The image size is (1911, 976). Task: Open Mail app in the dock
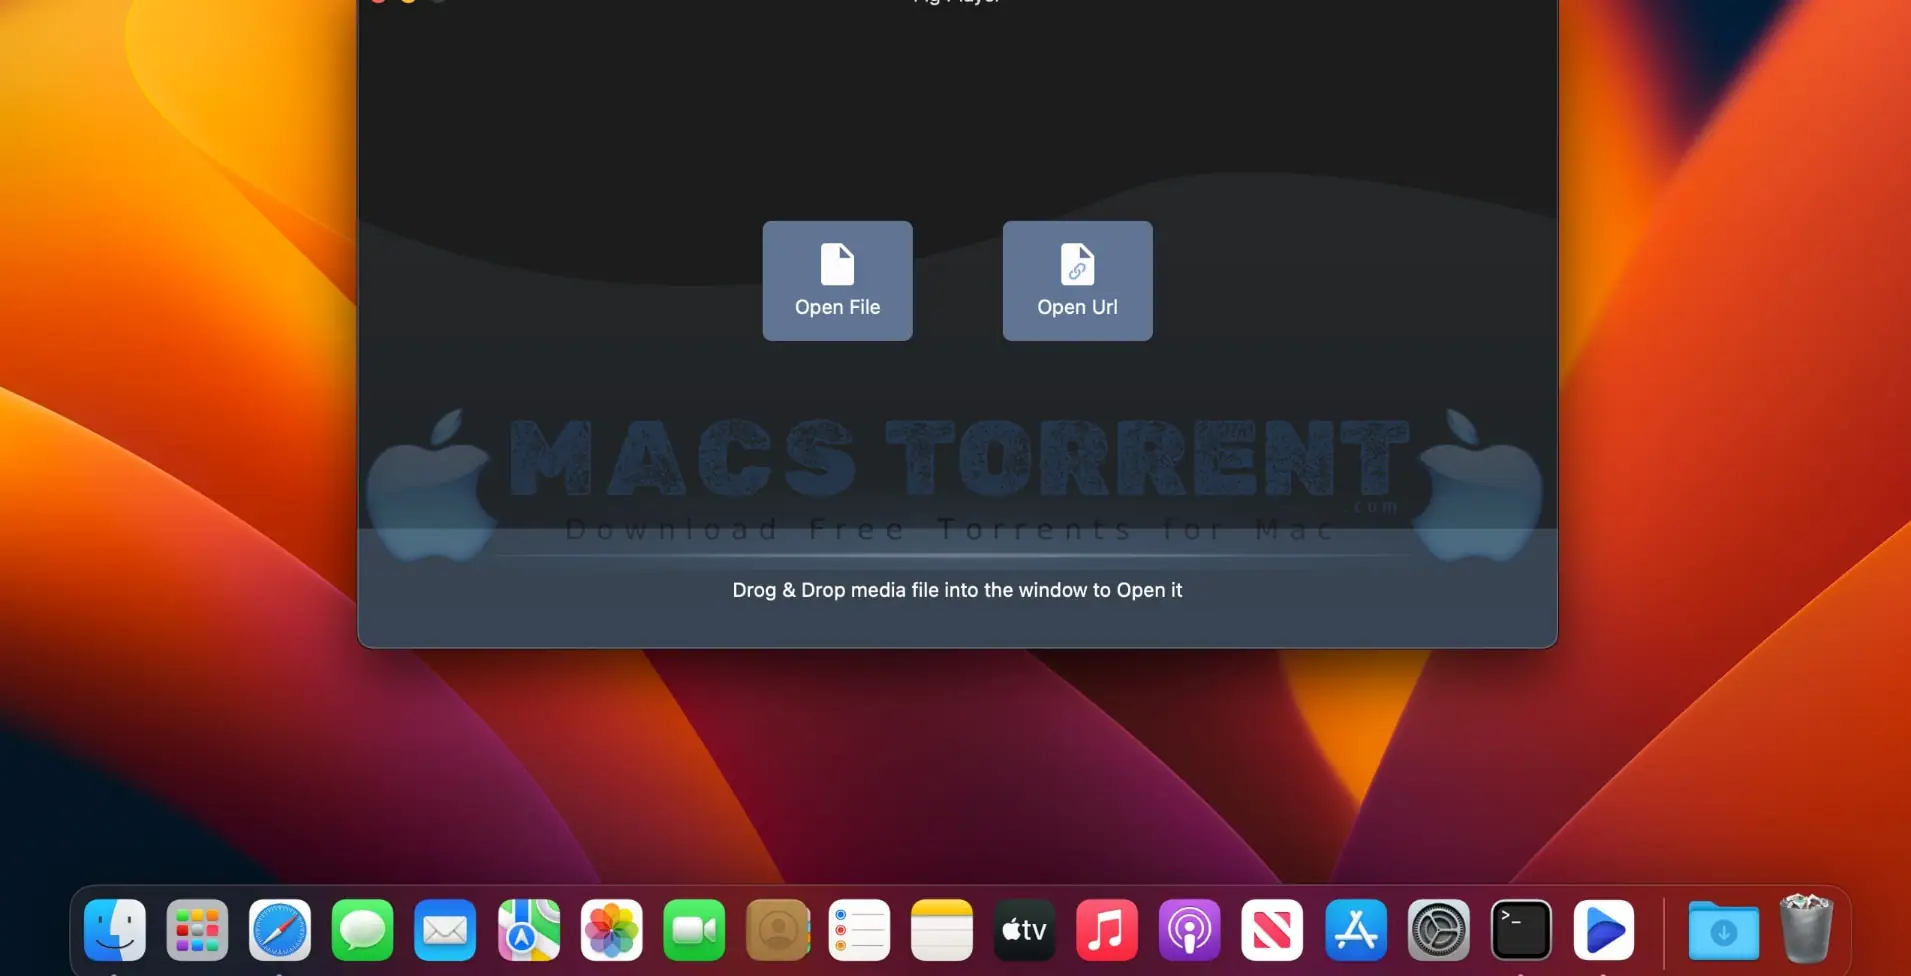(445, 930)
